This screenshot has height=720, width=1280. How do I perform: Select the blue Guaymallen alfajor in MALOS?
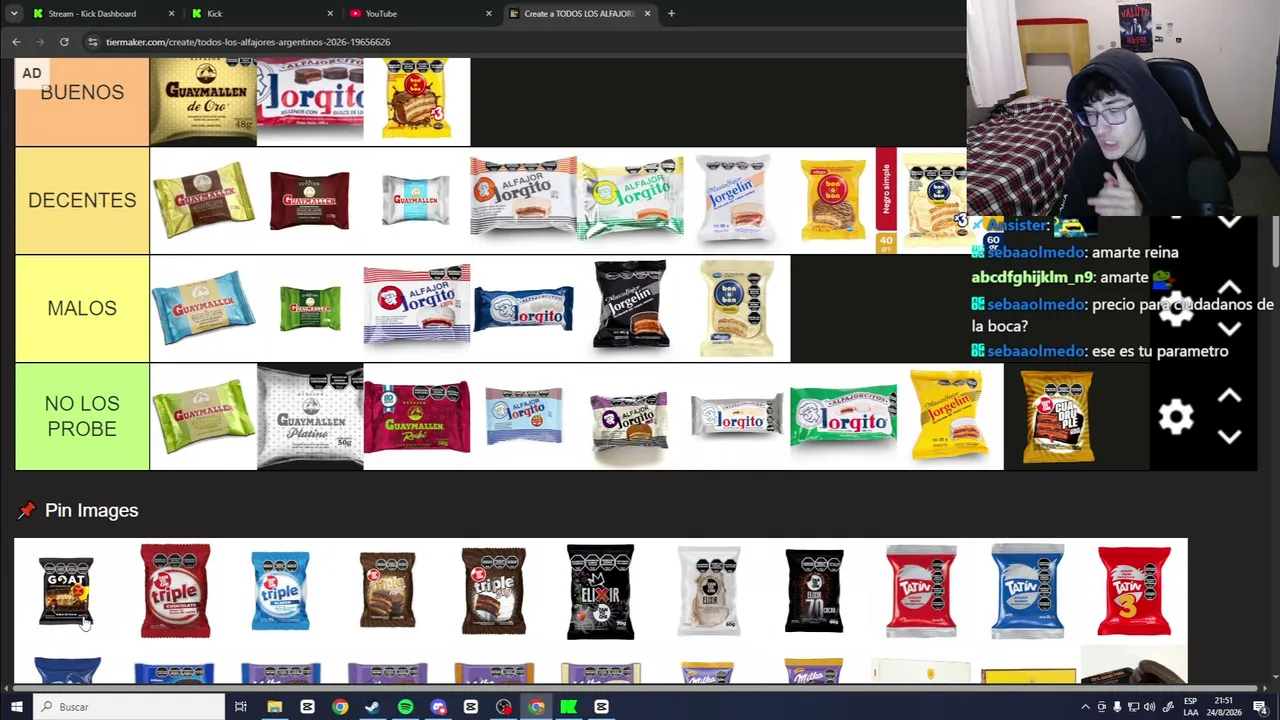pos(203,306)
